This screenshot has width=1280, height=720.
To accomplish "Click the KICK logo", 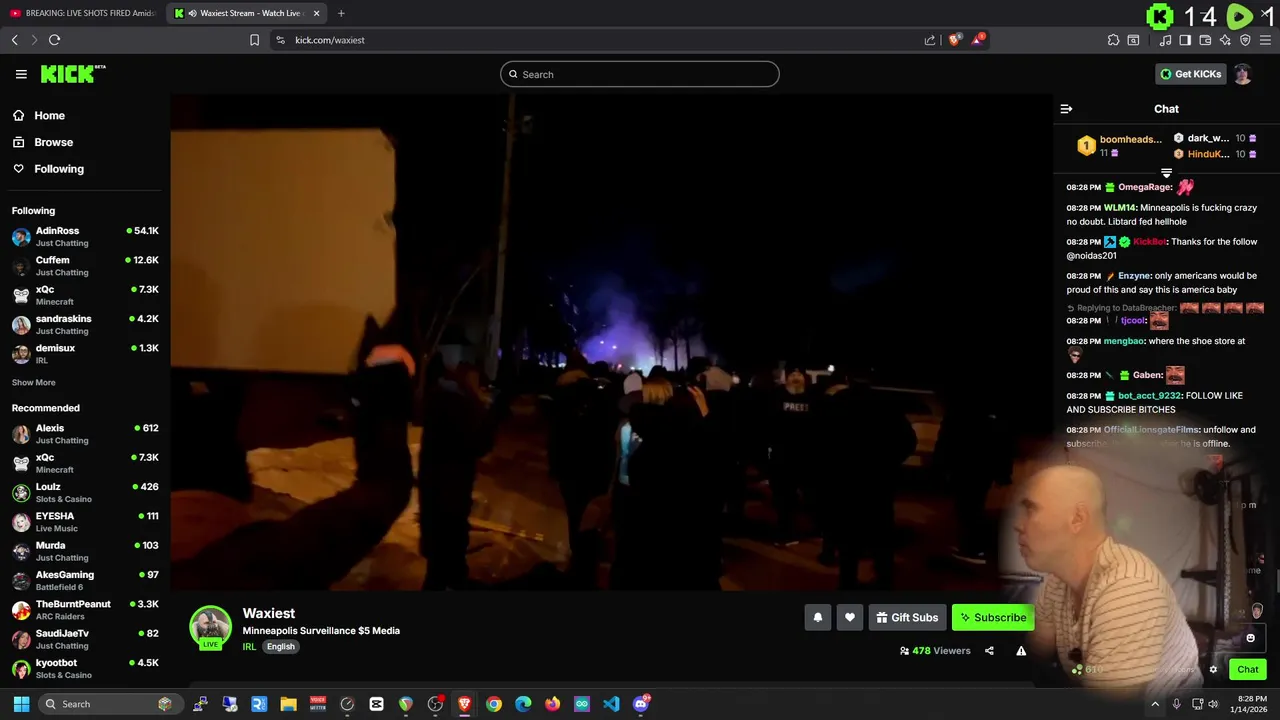I will [x=72, y=74].
